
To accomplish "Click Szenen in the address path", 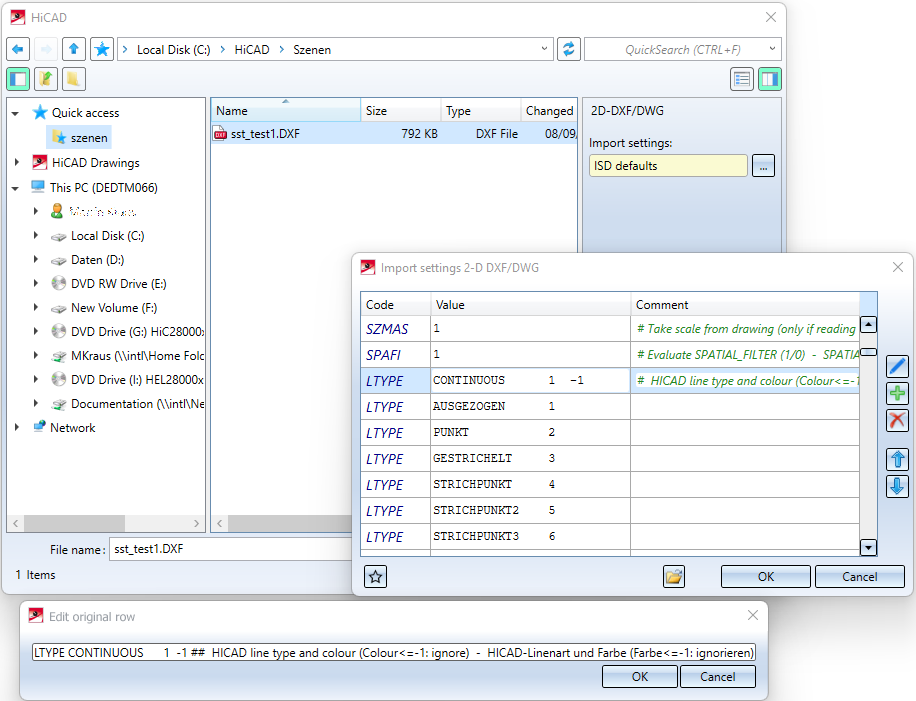I will point(312,50).
